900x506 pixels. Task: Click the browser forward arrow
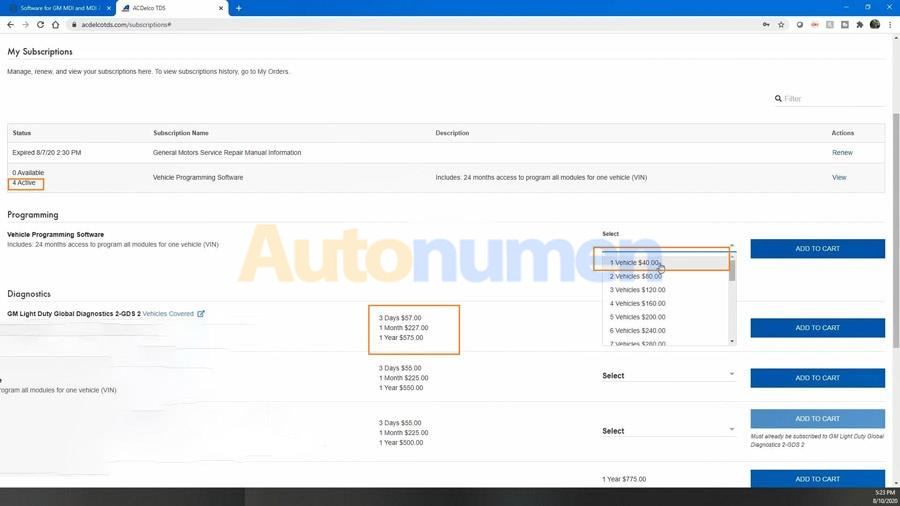25,25
